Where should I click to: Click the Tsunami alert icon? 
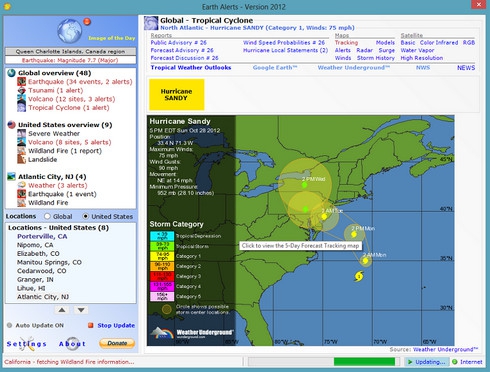(x=22, y=90)
